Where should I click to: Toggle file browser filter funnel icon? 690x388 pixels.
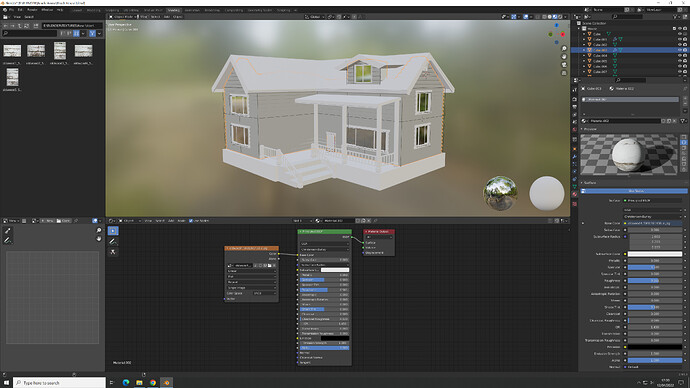click(92, 33)
